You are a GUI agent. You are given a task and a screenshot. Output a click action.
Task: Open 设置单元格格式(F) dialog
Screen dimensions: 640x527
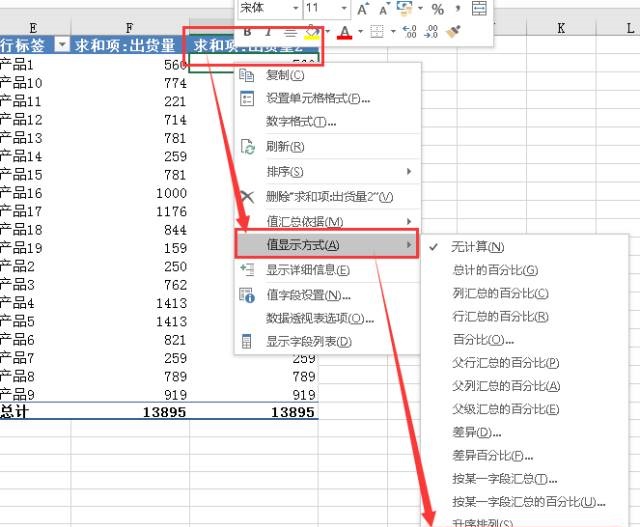click(327, 98)
